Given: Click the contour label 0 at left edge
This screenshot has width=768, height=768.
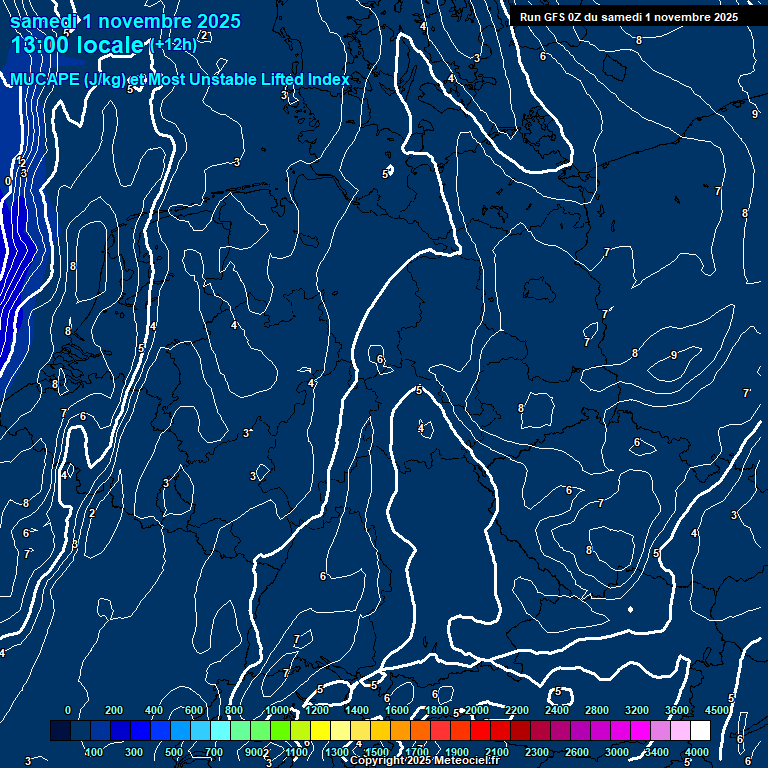Looking at the screenshot, I should (x=8, y=181).
